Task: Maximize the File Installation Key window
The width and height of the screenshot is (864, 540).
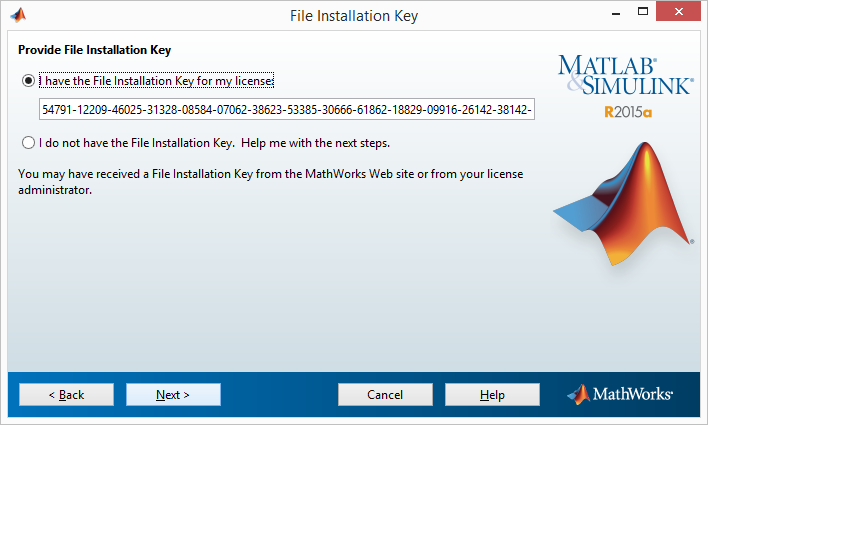Action: (x=642, y=12)
